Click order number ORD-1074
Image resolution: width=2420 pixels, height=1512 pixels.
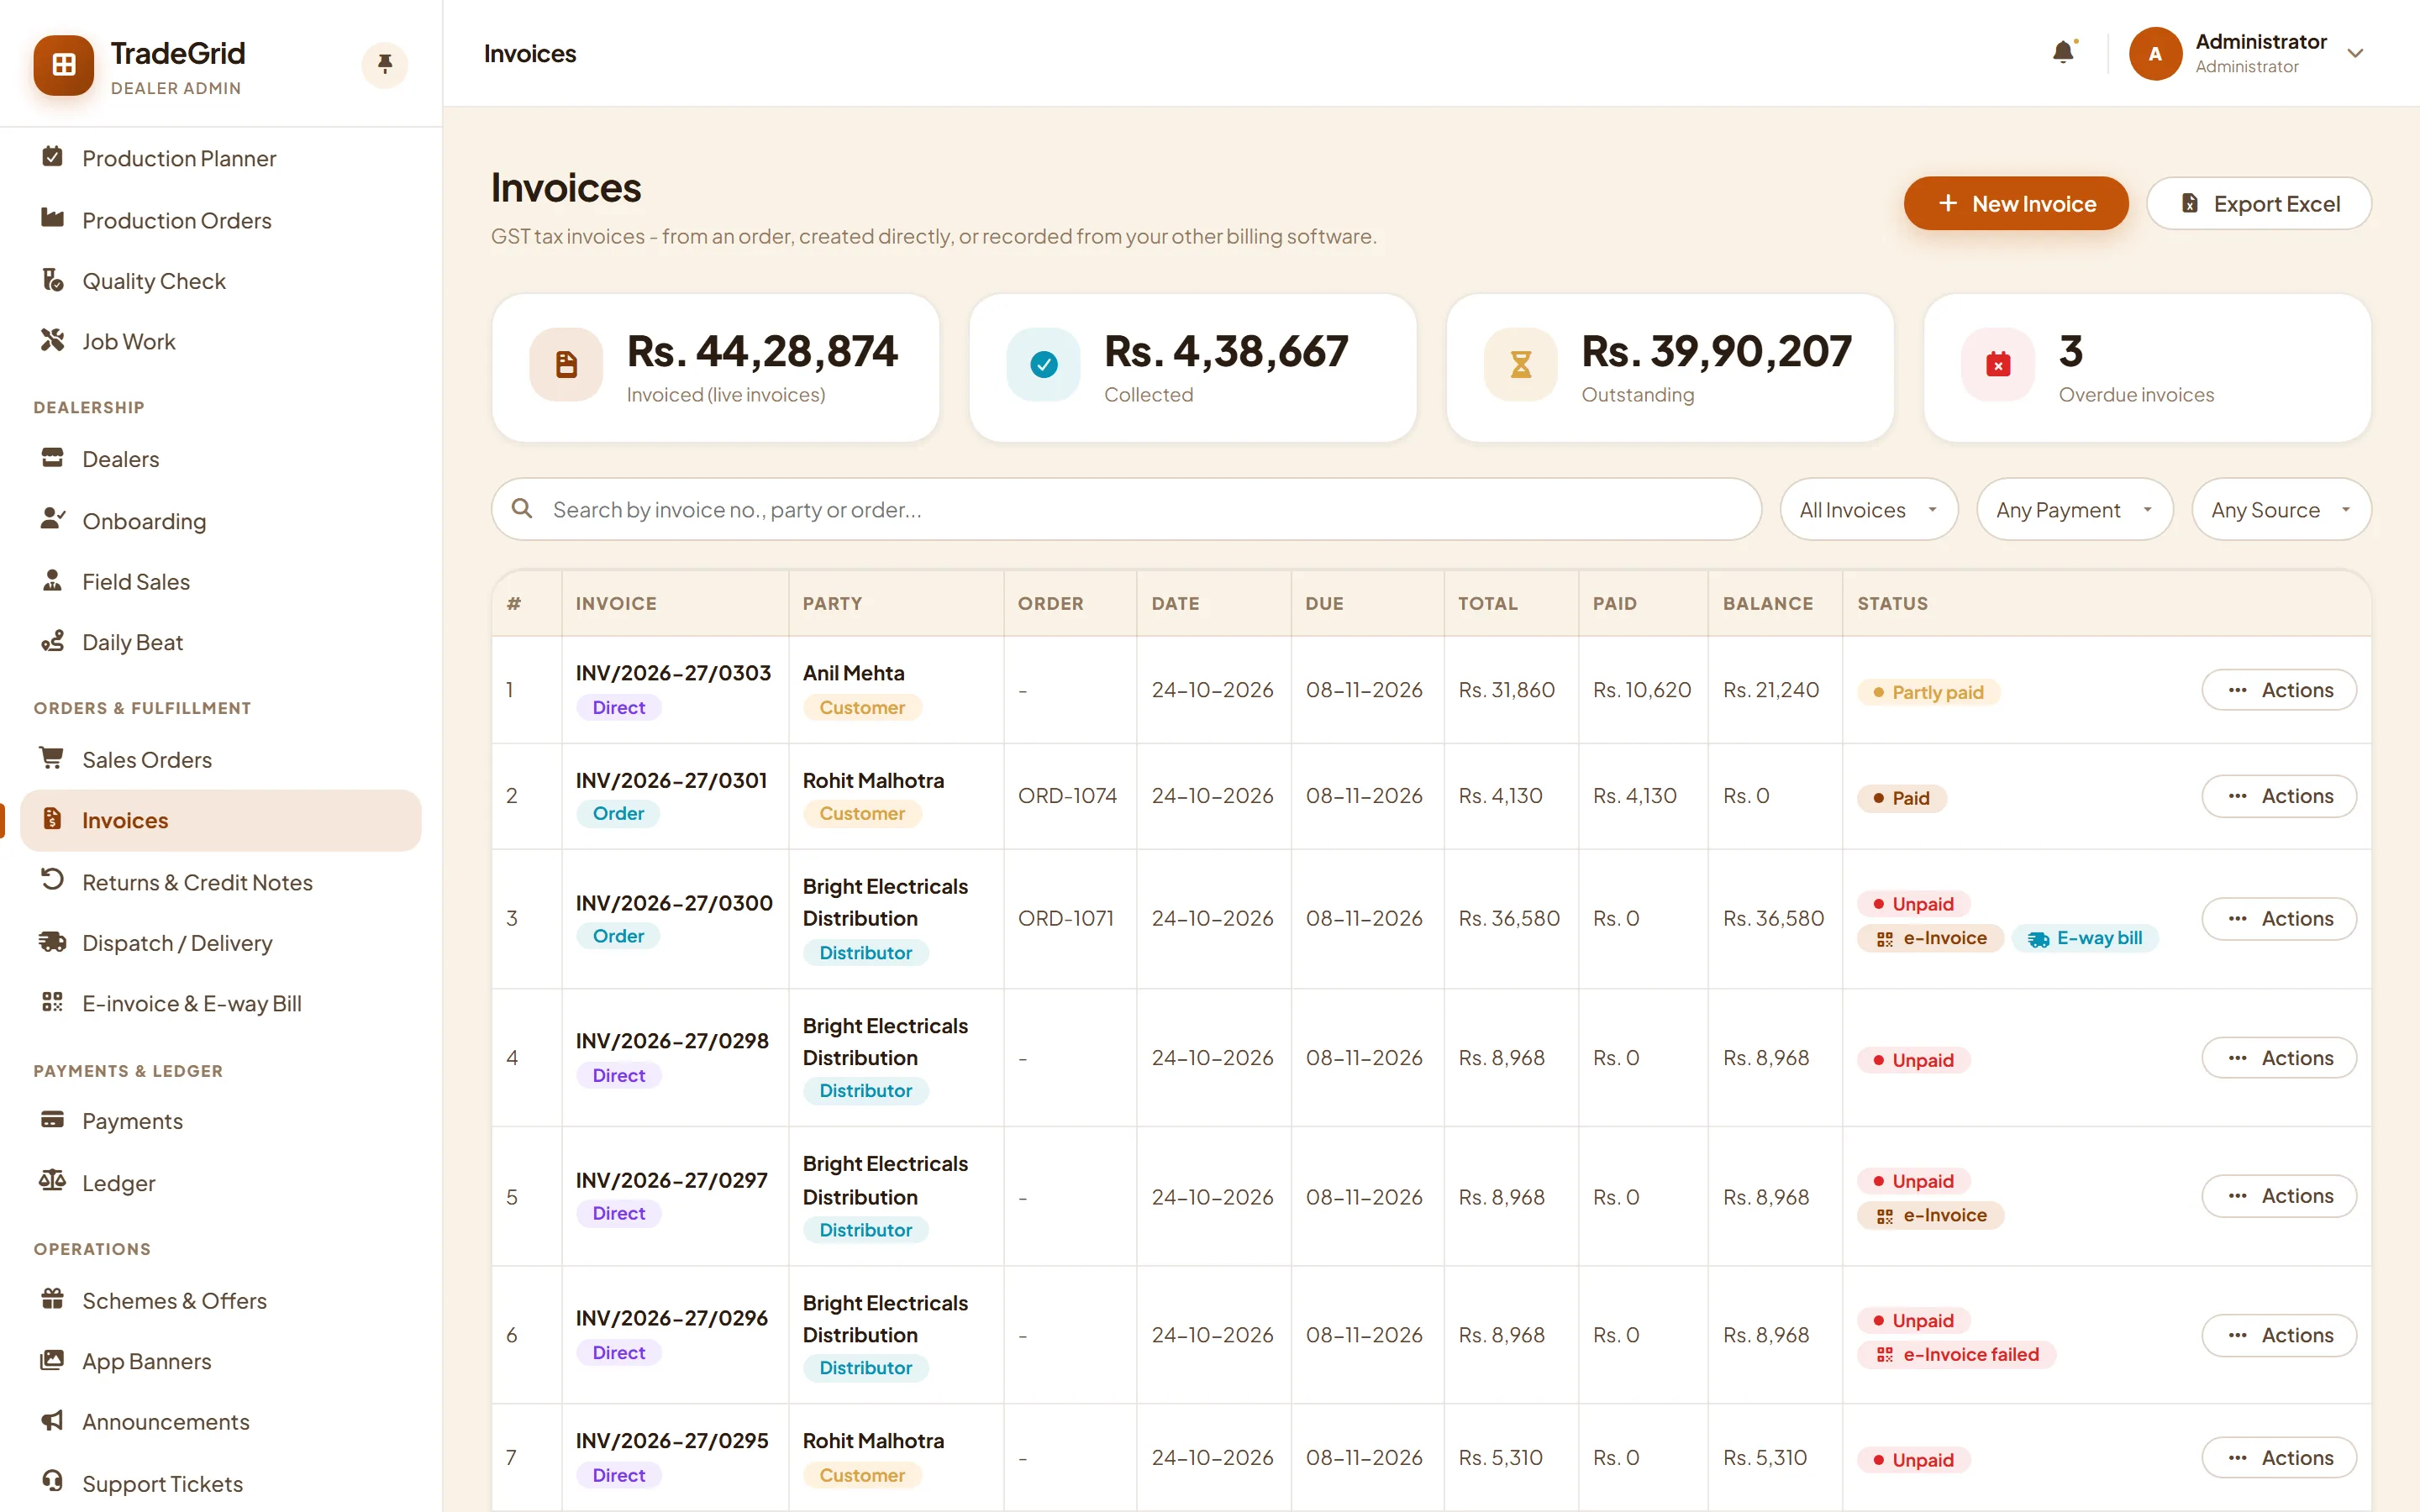click(1067, 796)
